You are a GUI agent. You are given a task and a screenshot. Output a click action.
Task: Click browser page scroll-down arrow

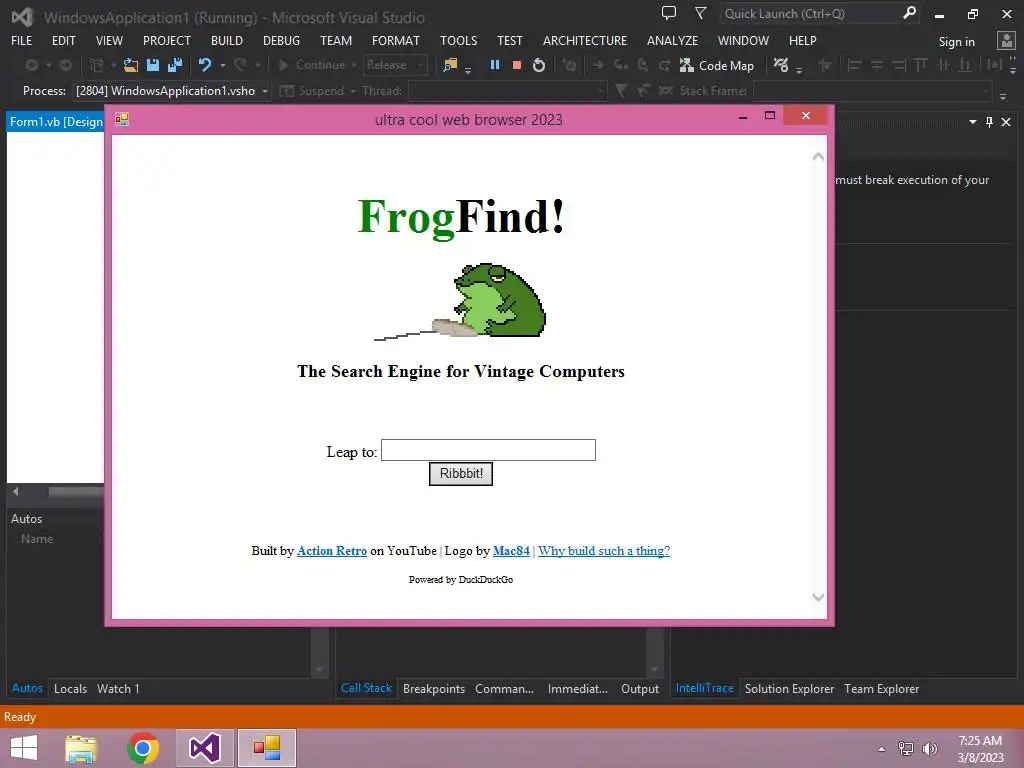pos(818,597)
